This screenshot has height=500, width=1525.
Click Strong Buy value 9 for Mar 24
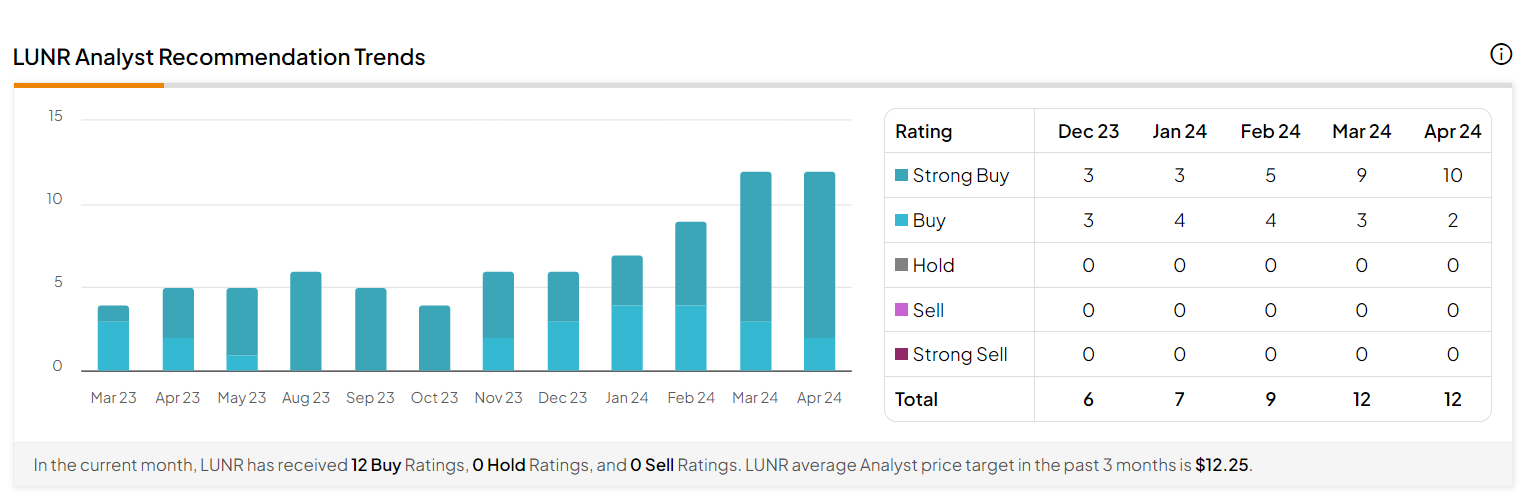(1361, 175)
